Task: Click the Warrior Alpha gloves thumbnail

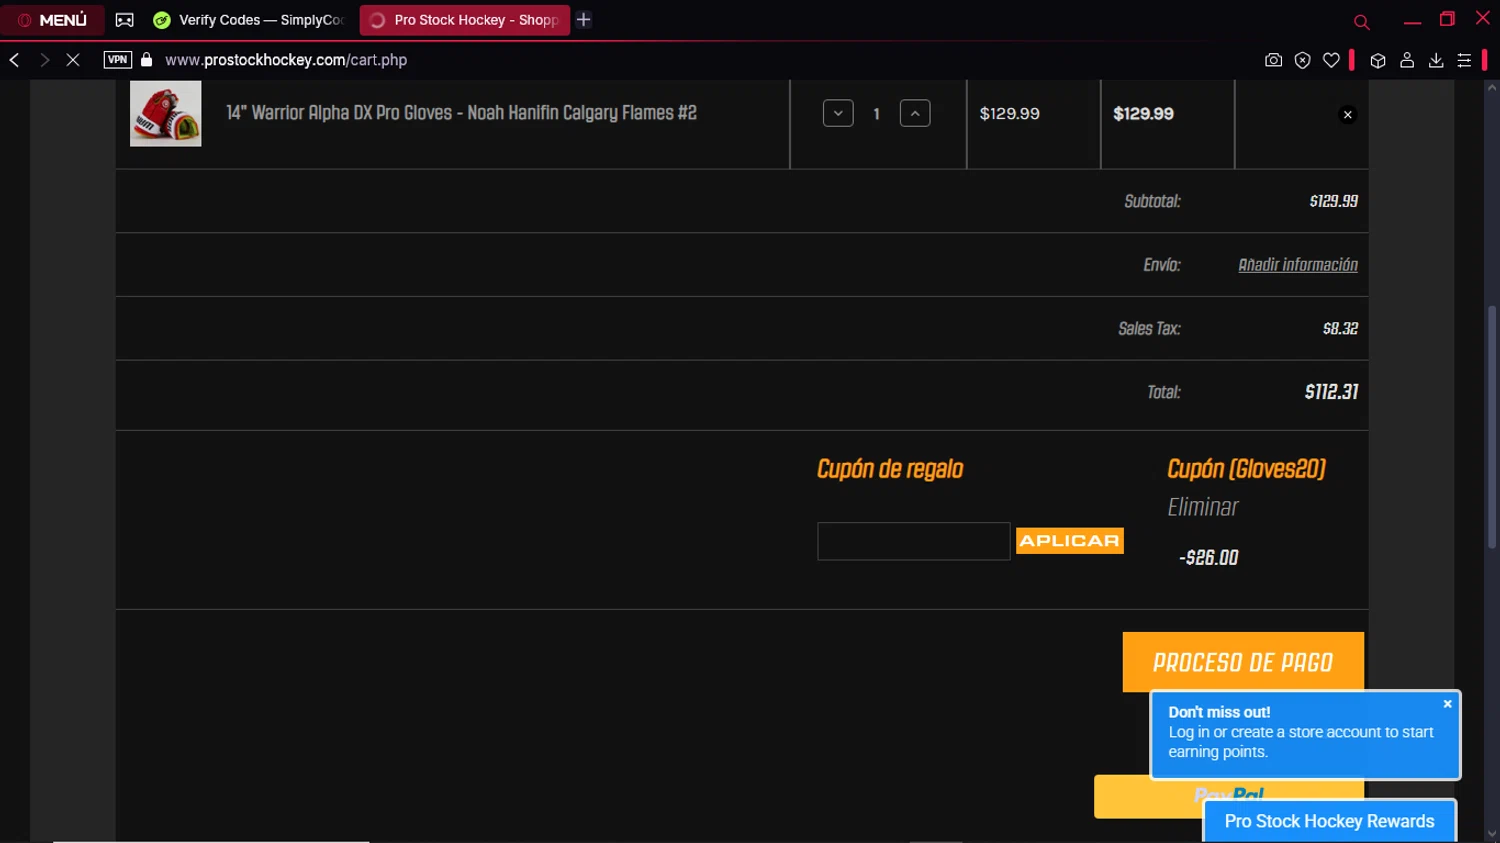Action: tap(166, 114)
